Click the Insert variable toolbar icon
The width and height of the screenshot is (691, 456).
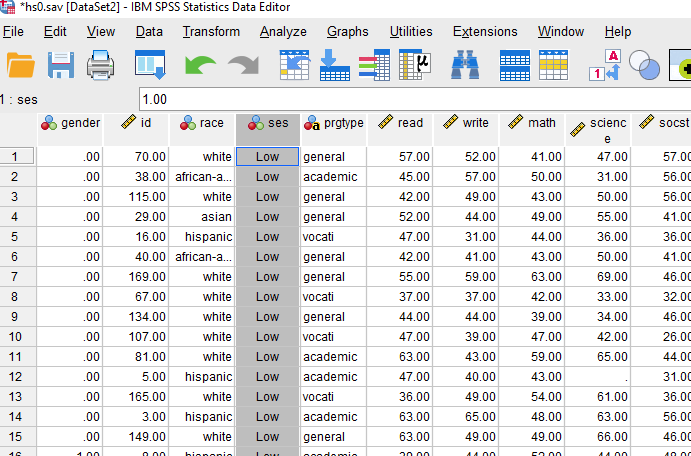(554, 67)
